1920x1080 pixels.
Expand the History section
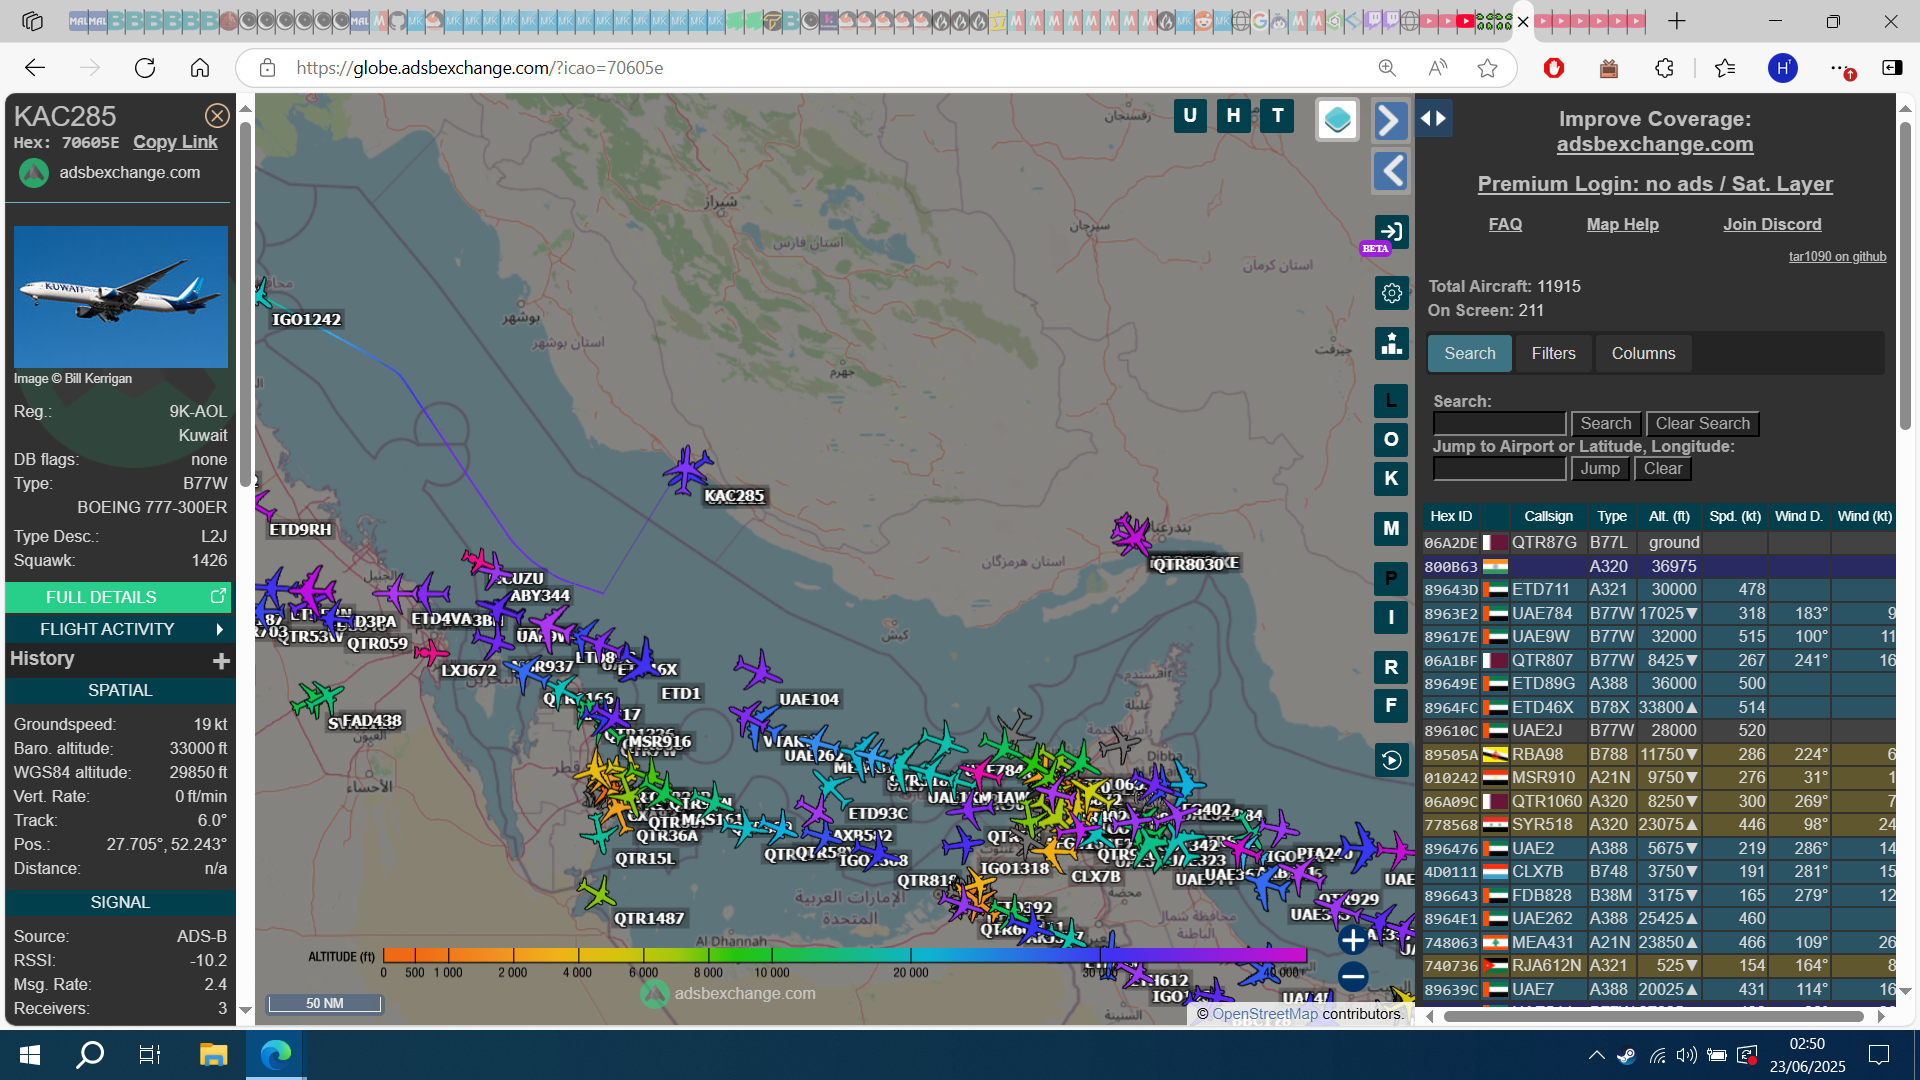(x=120, y=659)
